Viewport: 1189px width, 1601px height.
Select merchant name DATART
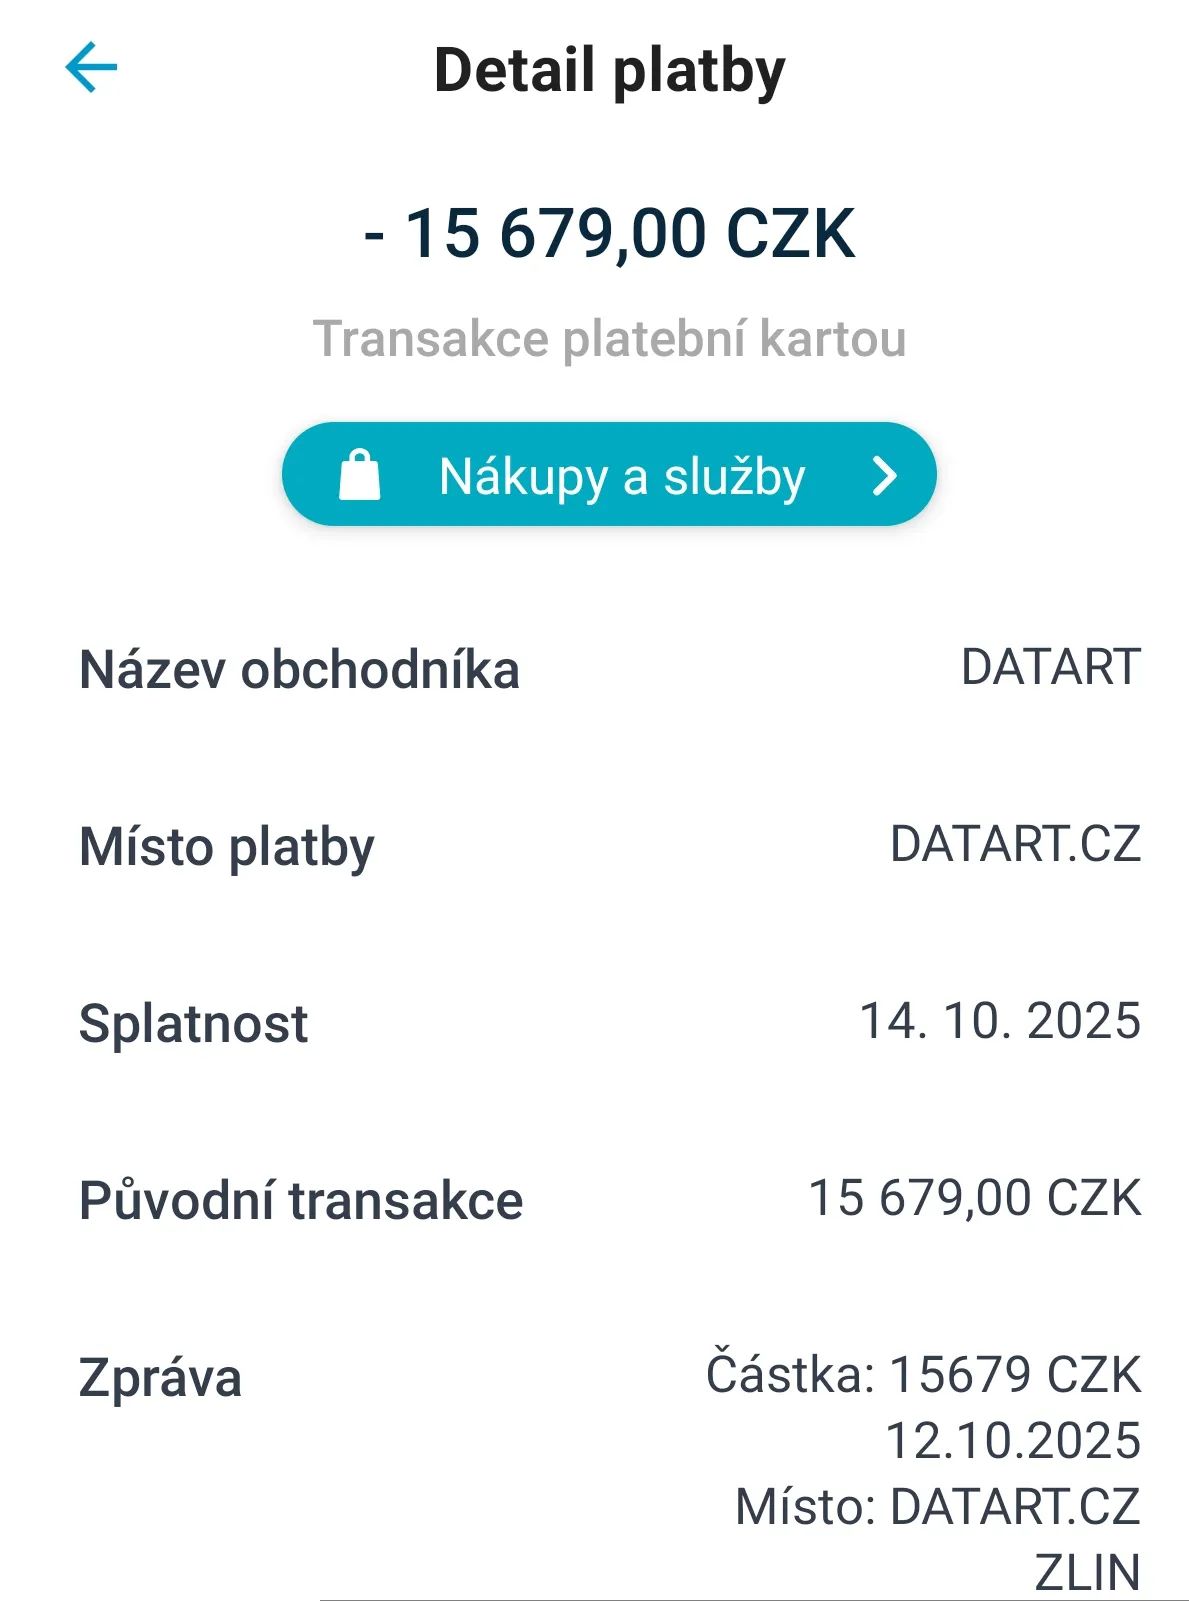(x=1050, y=667)
